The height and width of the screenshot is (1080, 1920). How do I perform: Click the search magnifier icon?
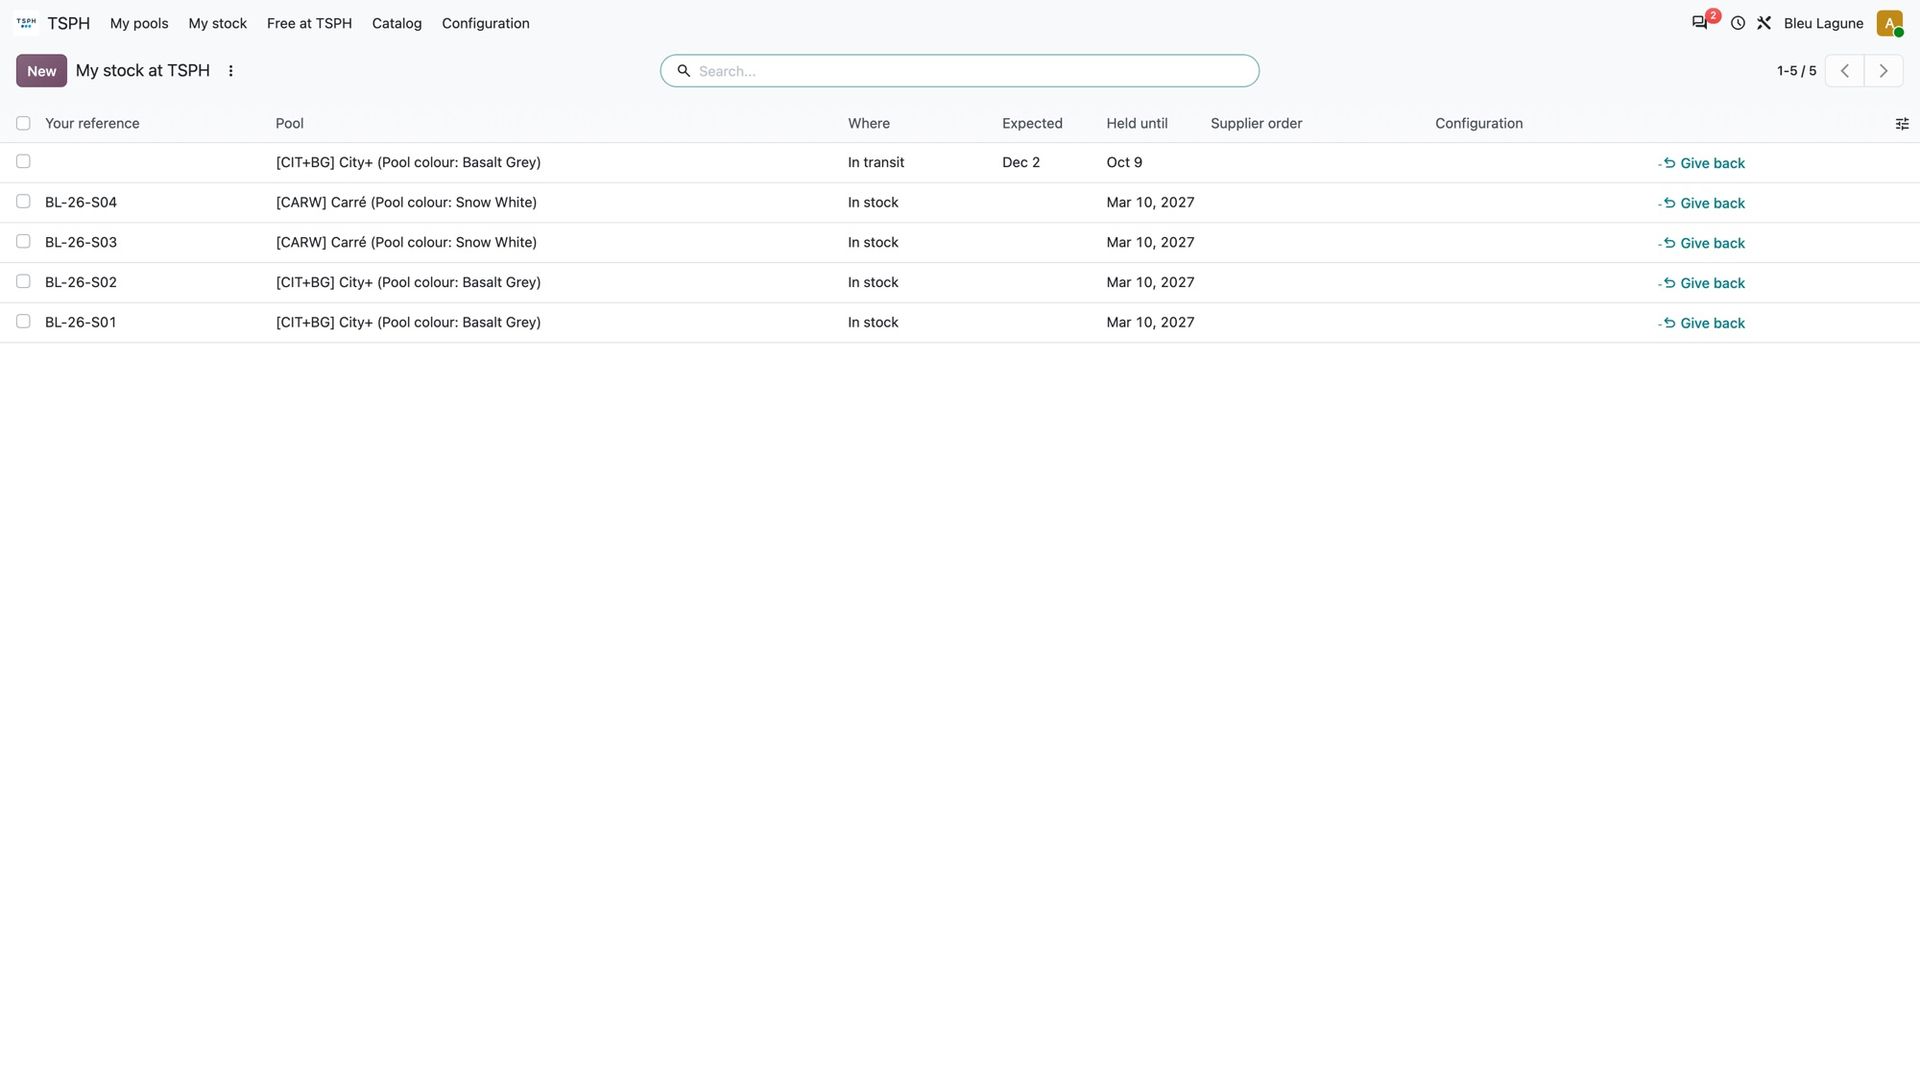tap(684, 71)
